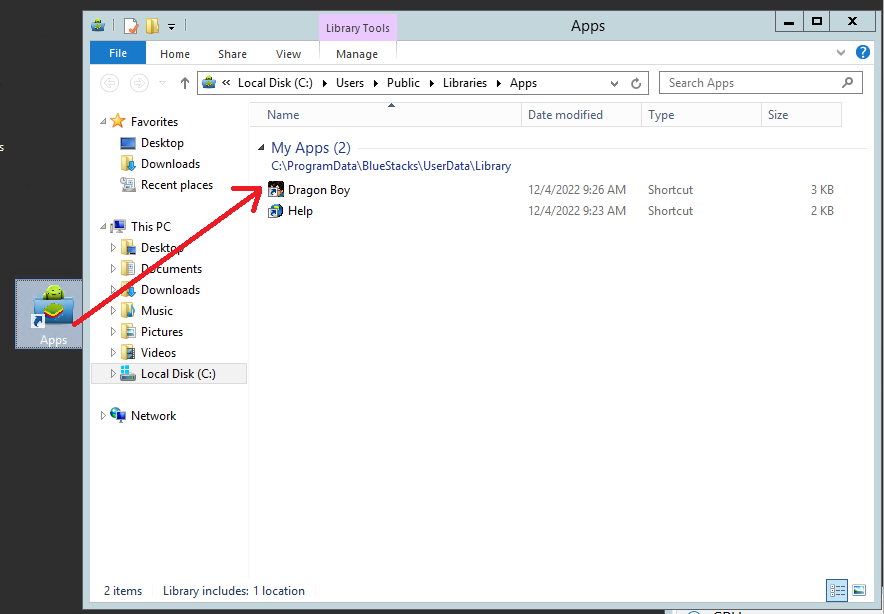Click the Apps window system icon
Viewport: 884px width, 614px height.
pyautogui.click(x=99, y=25)
